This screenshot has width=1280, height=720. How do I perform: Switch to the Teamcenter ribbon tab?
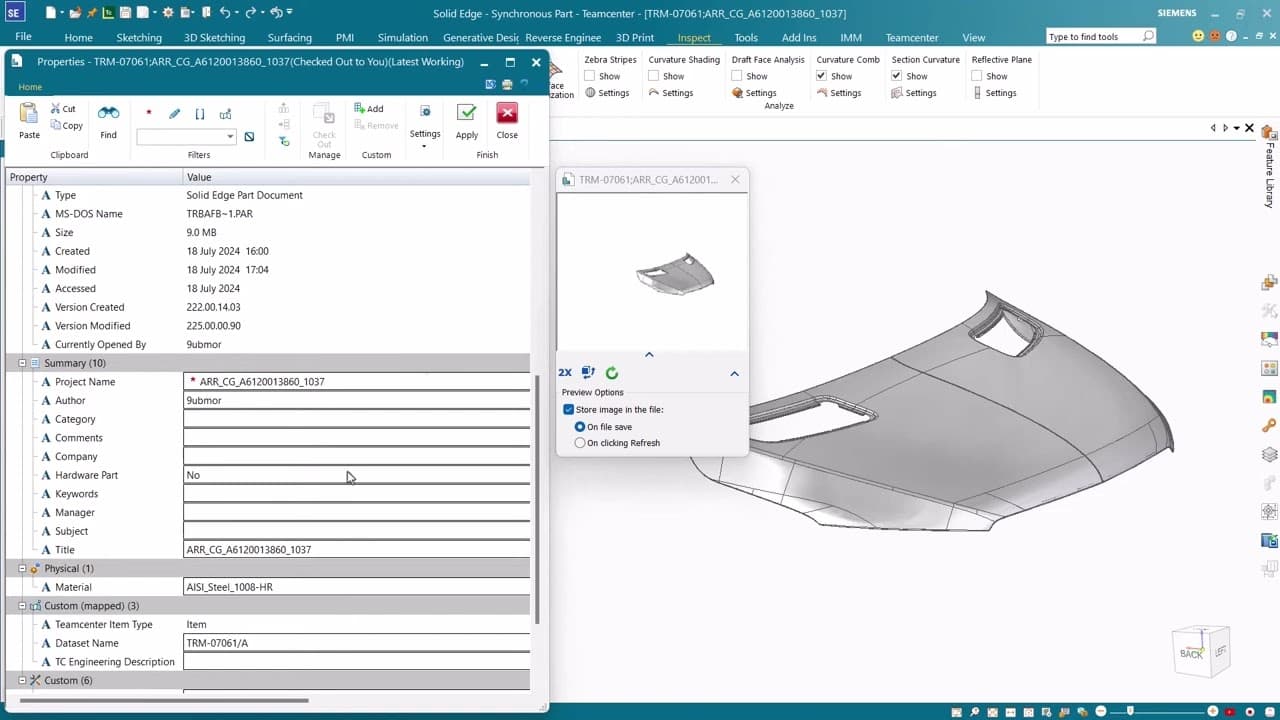pos(911,37)
